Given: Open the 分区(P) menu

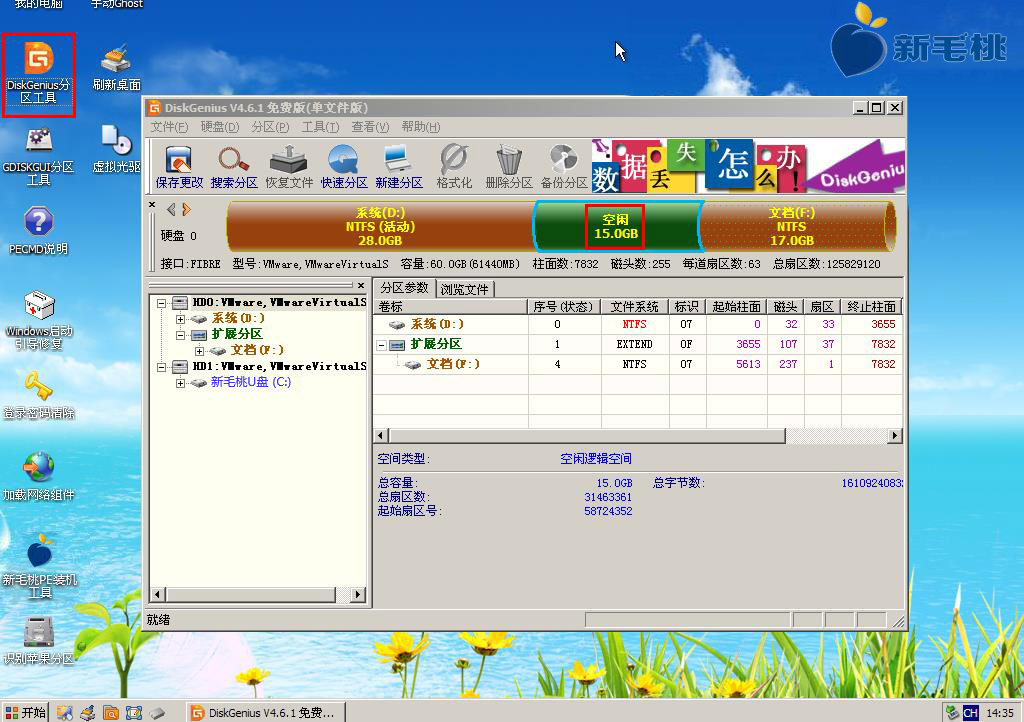Looking at the screenshot, I should (270, 127).
